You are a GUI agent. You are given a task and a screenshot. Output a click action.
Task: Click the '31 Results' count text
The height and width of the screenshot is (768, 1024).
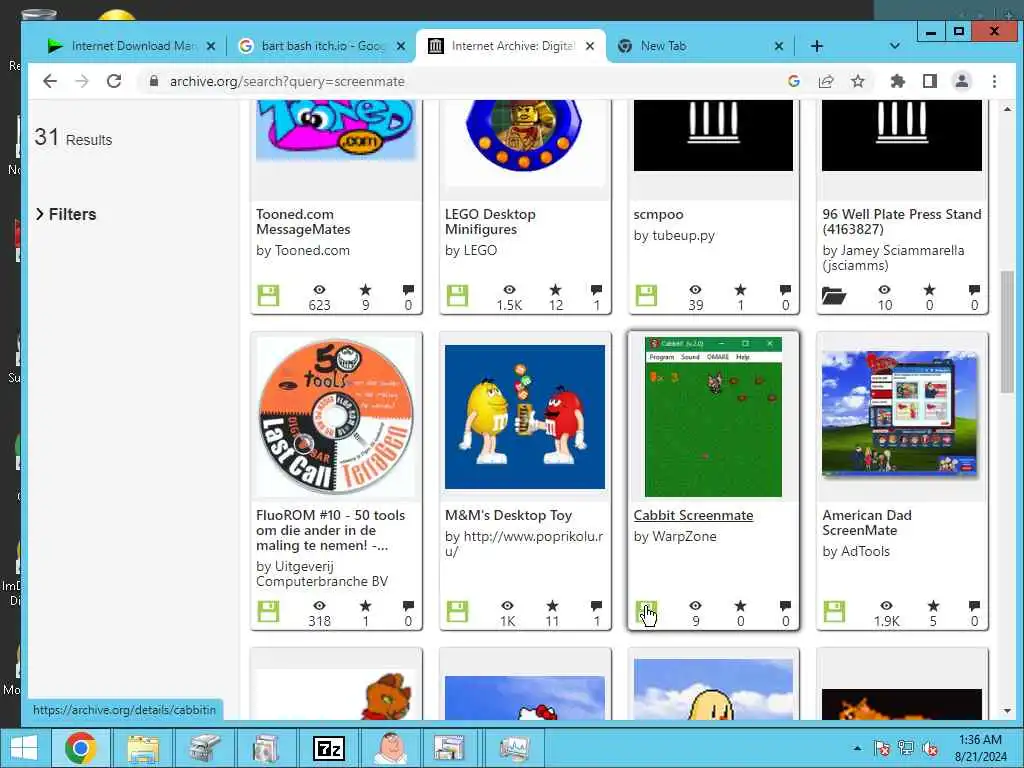[x=73, y=138]
